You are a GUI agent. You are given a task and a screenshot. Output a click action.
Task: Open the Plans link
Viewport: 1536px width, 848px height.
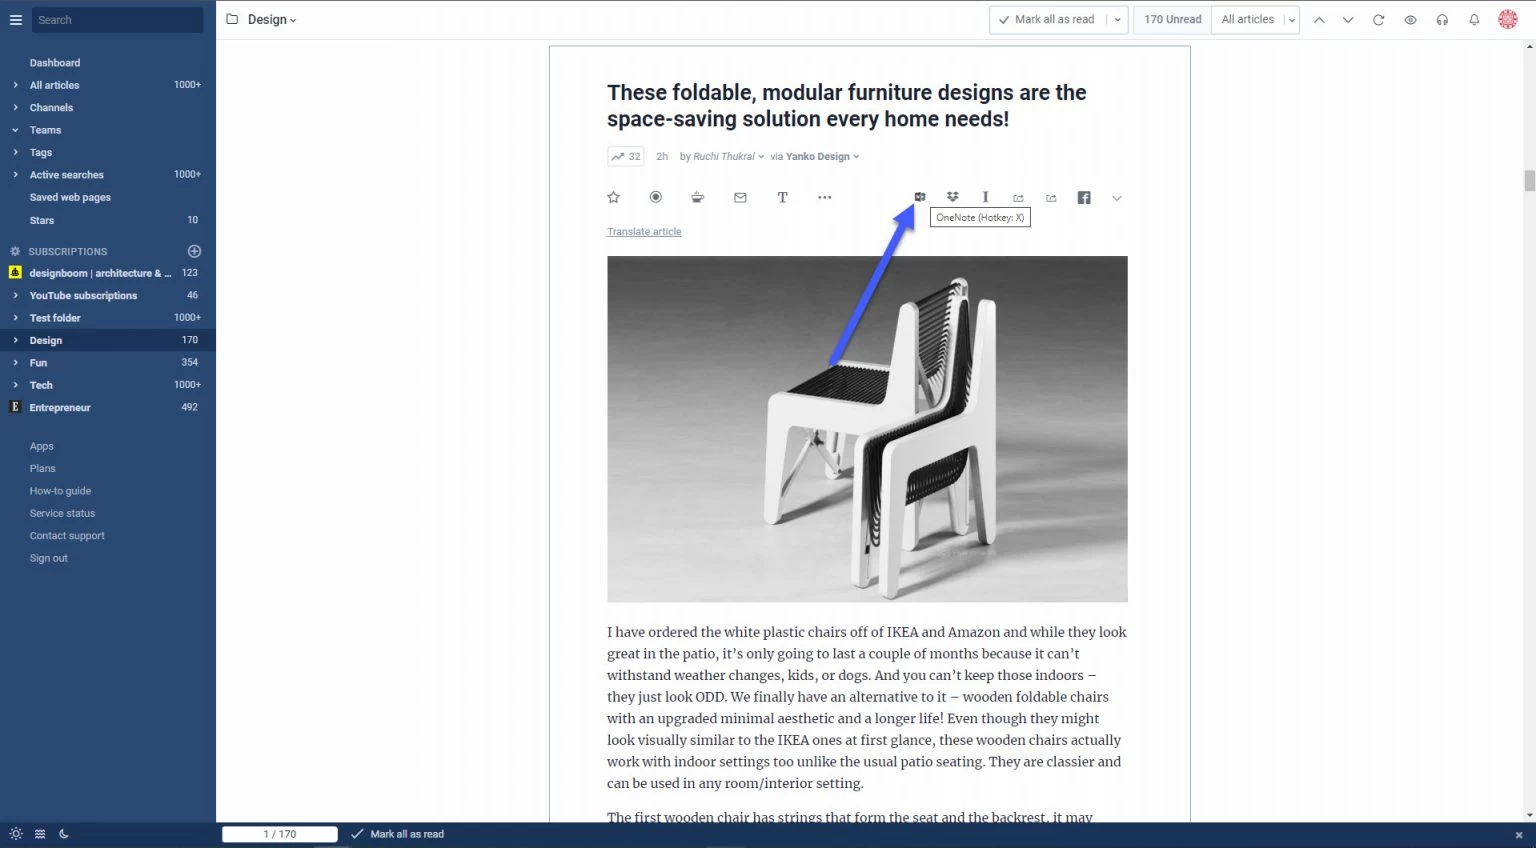click(x=43, y=469)
